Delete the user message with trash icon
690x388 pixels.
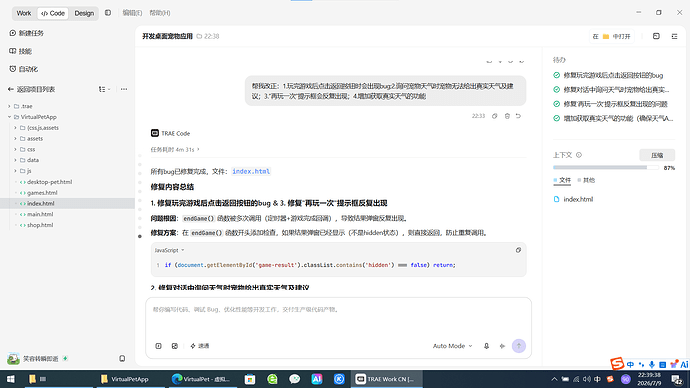(x=507, y=116)
